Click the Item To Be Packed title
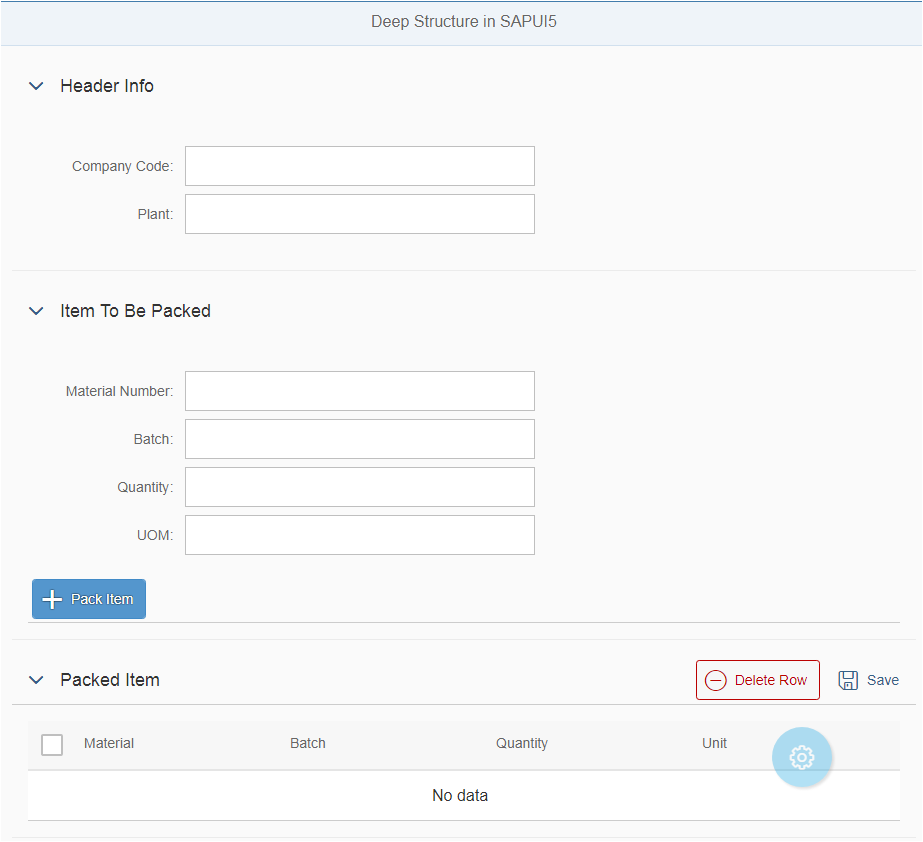Screen dimensions: 923x842 point(135,311)
